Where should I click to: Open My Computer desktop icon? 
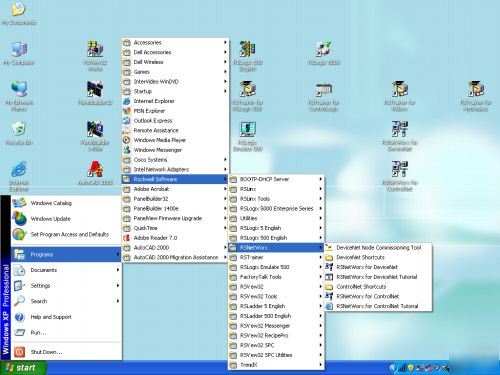click(x=19, y=53)
